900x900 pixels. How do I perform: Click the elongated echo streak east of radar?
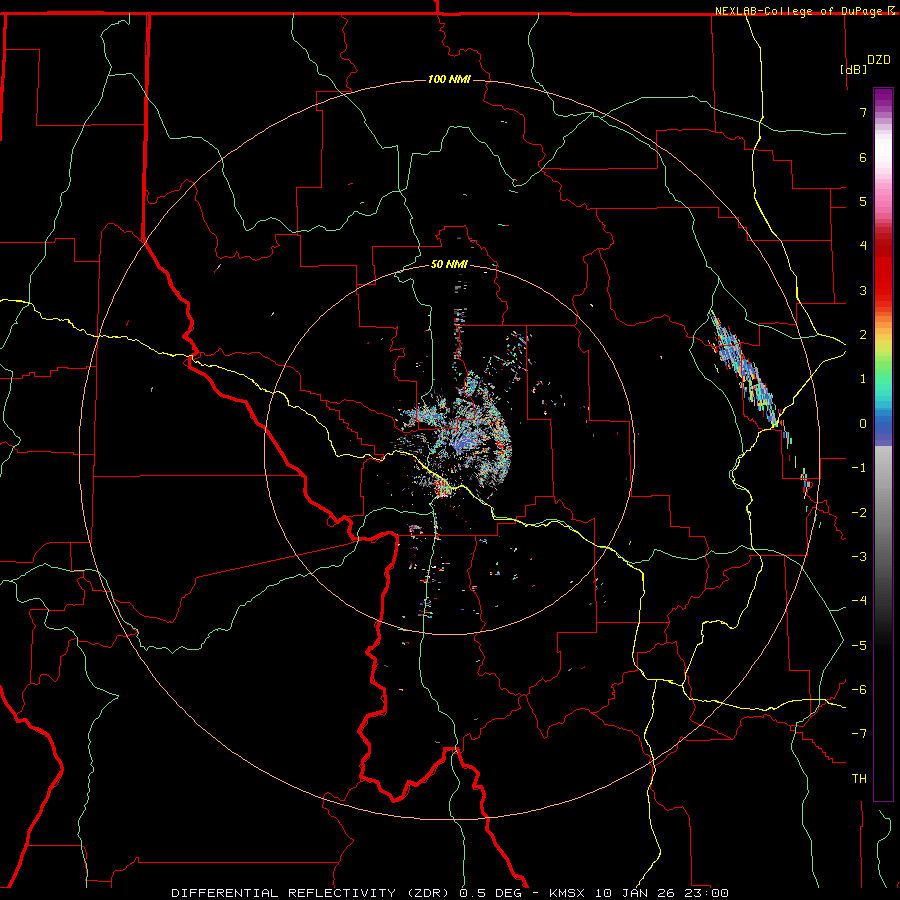(x=744, y=370)
